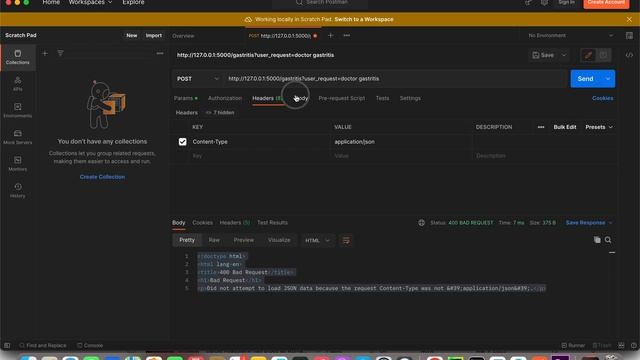Screen dimensions: 640x360
Task: Uncheck the Content-Type header checkbox
Action: click(182, 142)
